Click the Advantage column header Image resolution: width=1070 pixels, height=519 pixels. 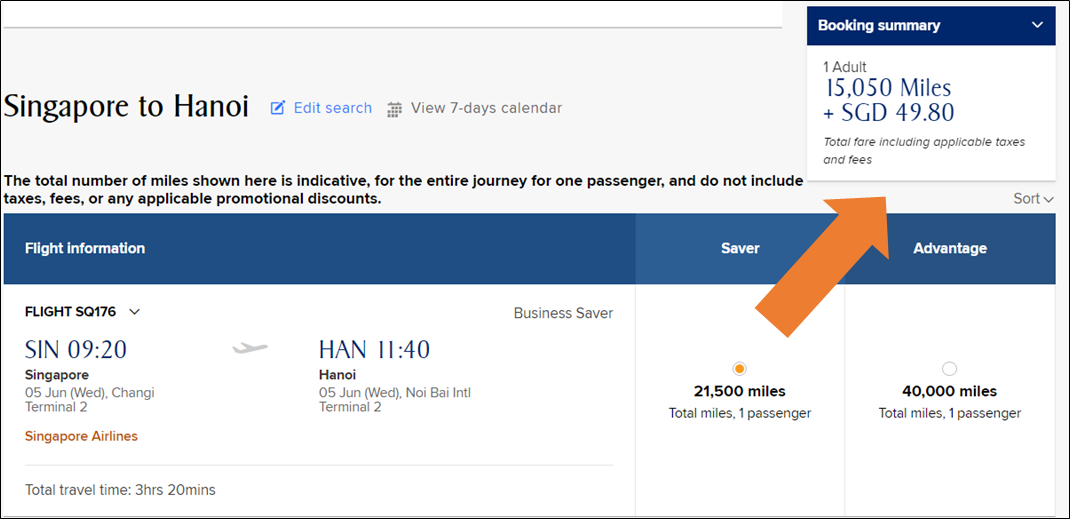950,248
